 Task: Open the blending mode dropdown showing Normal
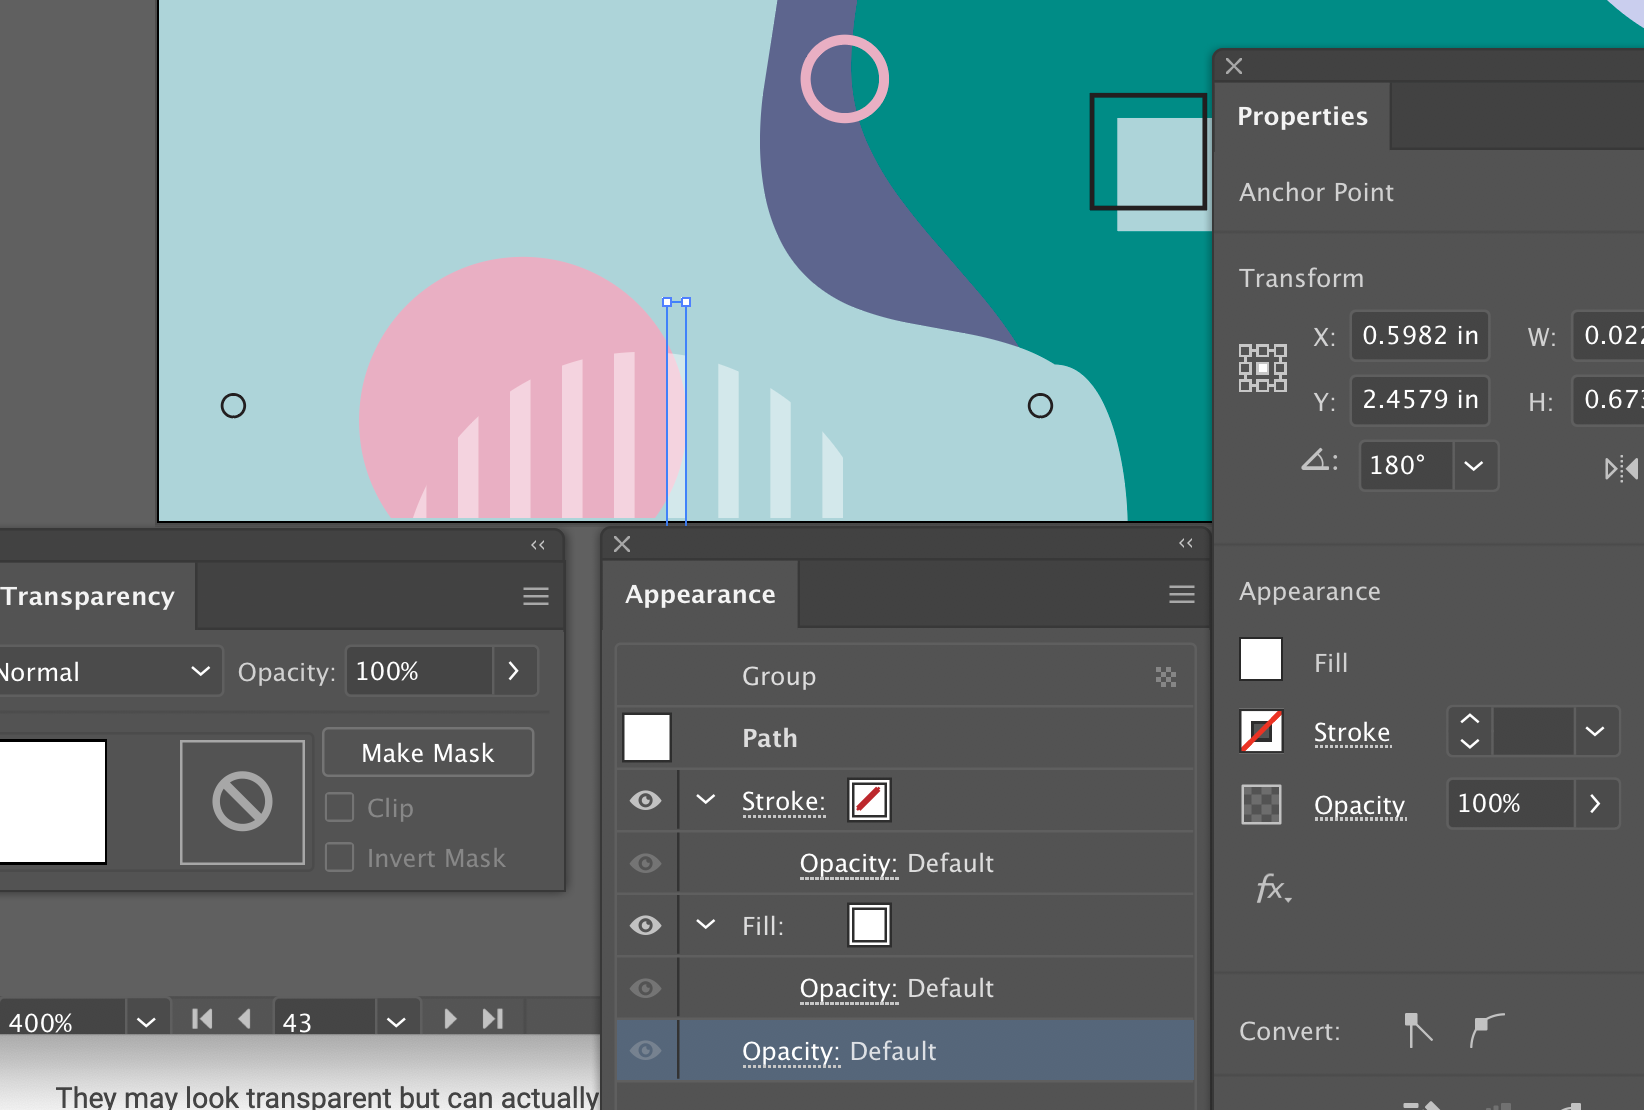[110, 671]
